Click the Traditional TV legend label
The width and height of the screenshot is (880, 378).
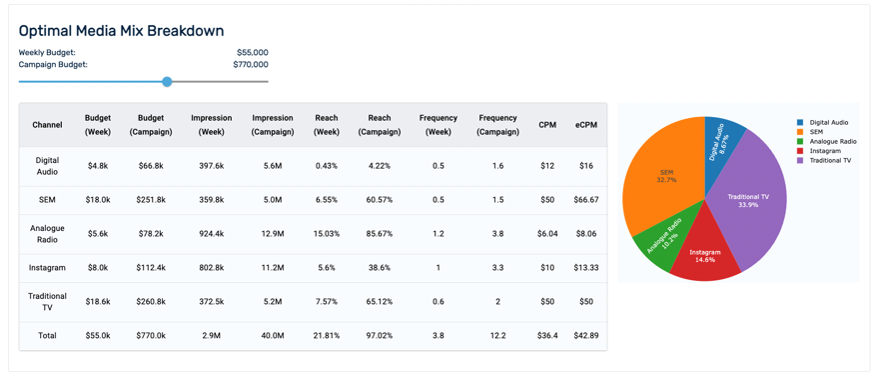[830, 160]
